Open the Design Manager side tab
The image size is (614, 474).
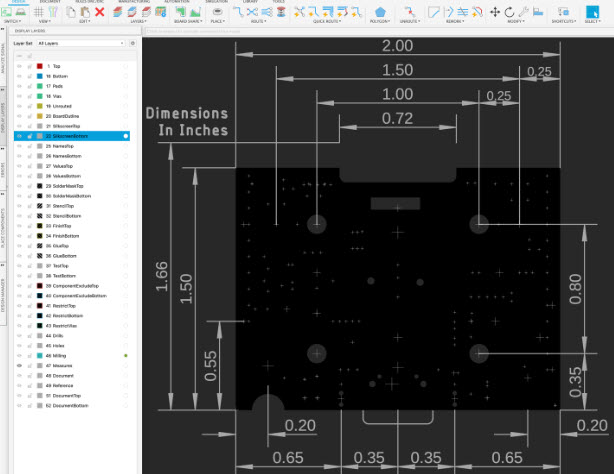(x=3, y=295)
